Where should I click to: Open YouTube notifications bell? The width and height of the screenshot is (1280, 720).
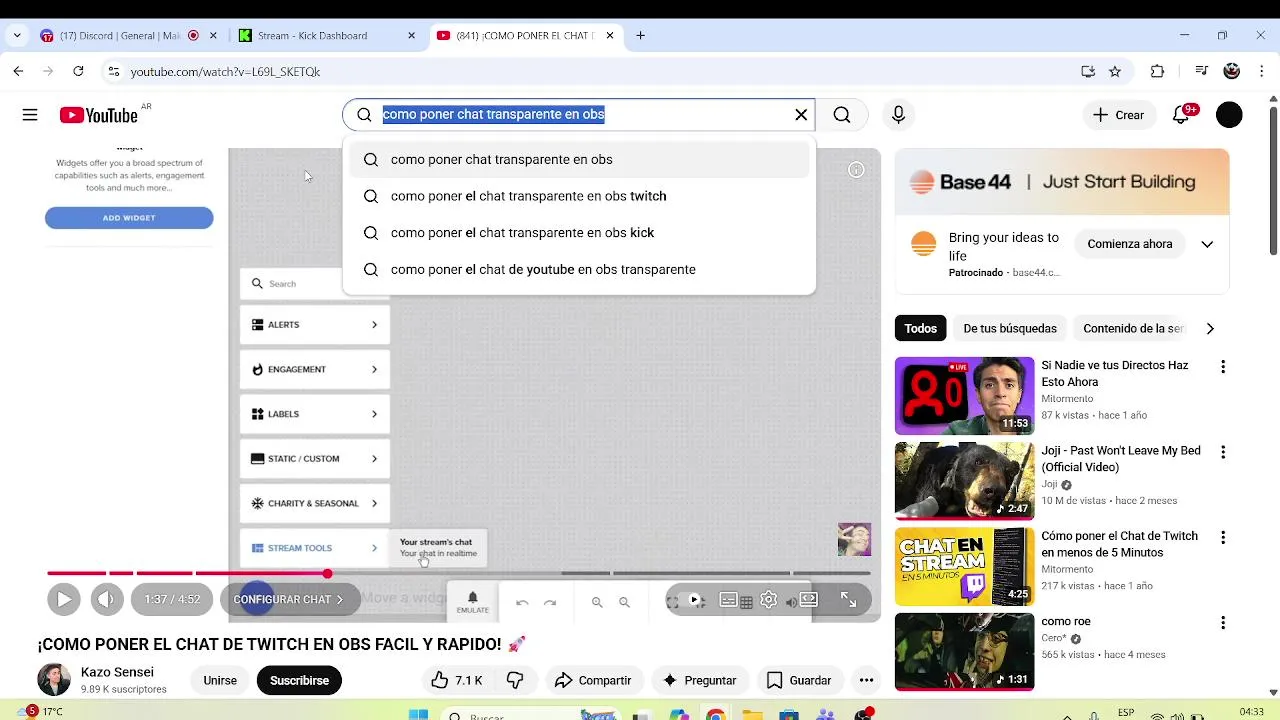1181,115
